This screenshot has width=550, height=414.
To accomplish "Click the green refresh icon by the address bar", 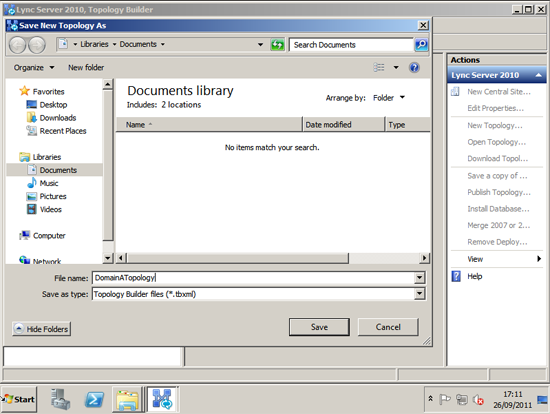I will (x=277, y=45).
